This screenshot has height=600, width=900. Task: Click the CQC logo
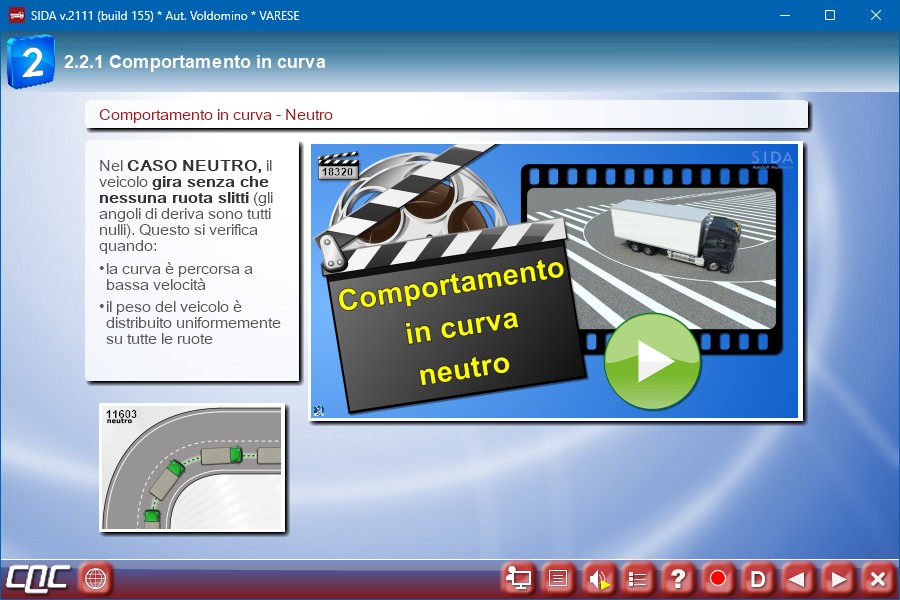point(38,578)
